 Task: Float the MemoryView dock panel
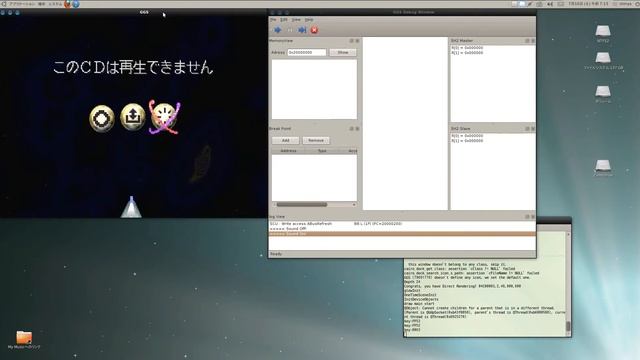point(351,41)
